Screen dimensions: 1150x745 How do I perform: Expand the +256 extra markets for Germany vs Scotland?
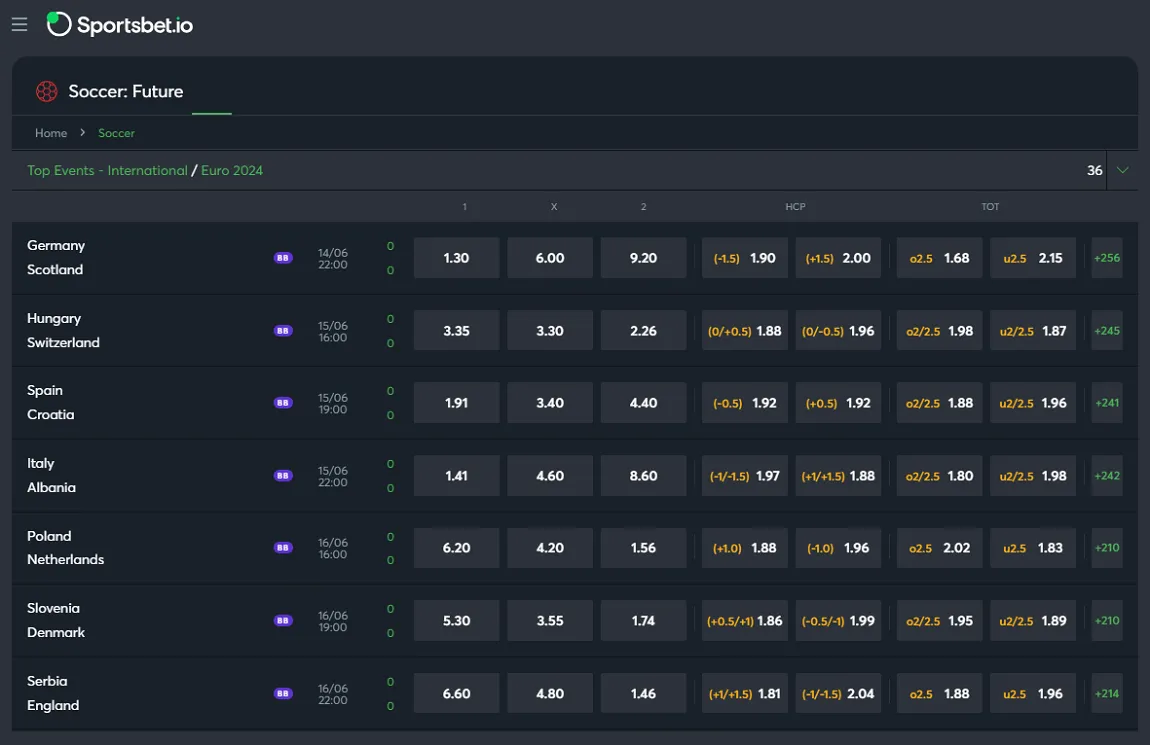[x=1106, y=257]
